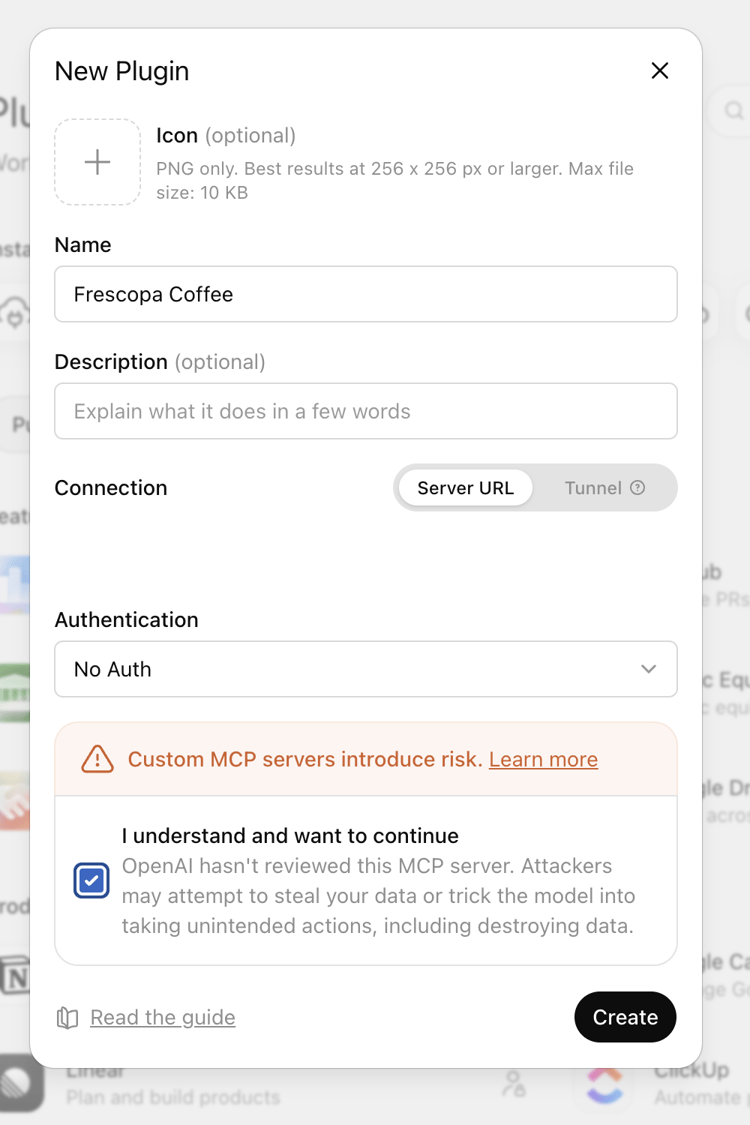Viewport: 750px width, 1125px height.
Task: Select the Server URL connection option
Action: [465, 488]
